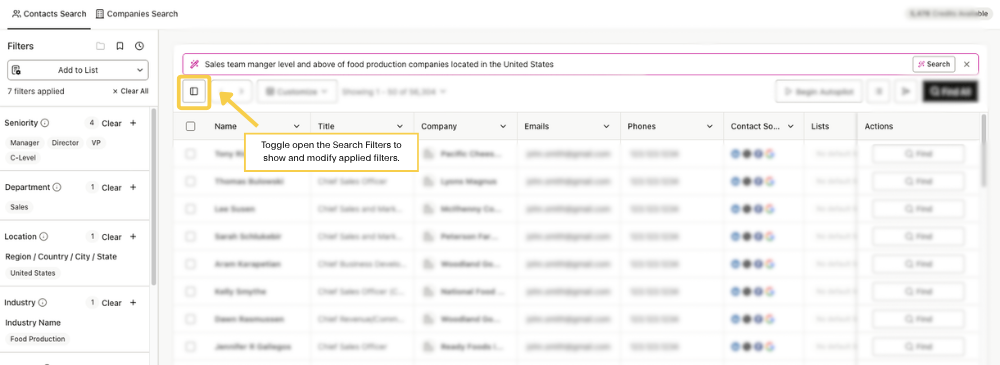
Task: Click the Food Production industry chip
Action: [38, 339]
